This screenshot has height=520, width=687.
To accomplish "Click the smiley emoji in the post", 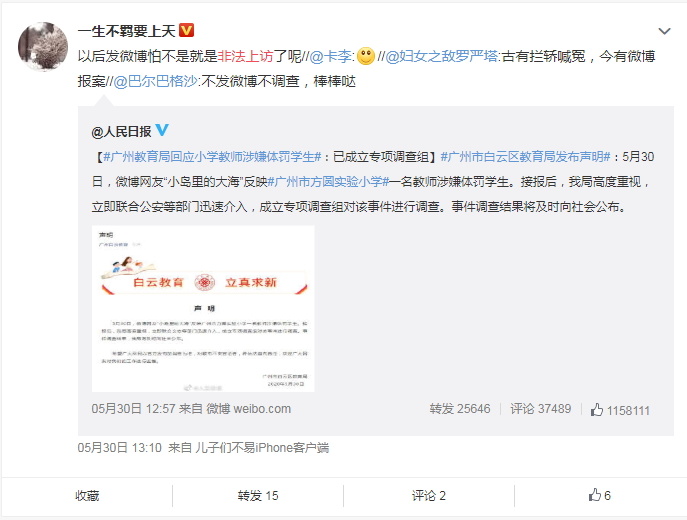I will 366,56.
